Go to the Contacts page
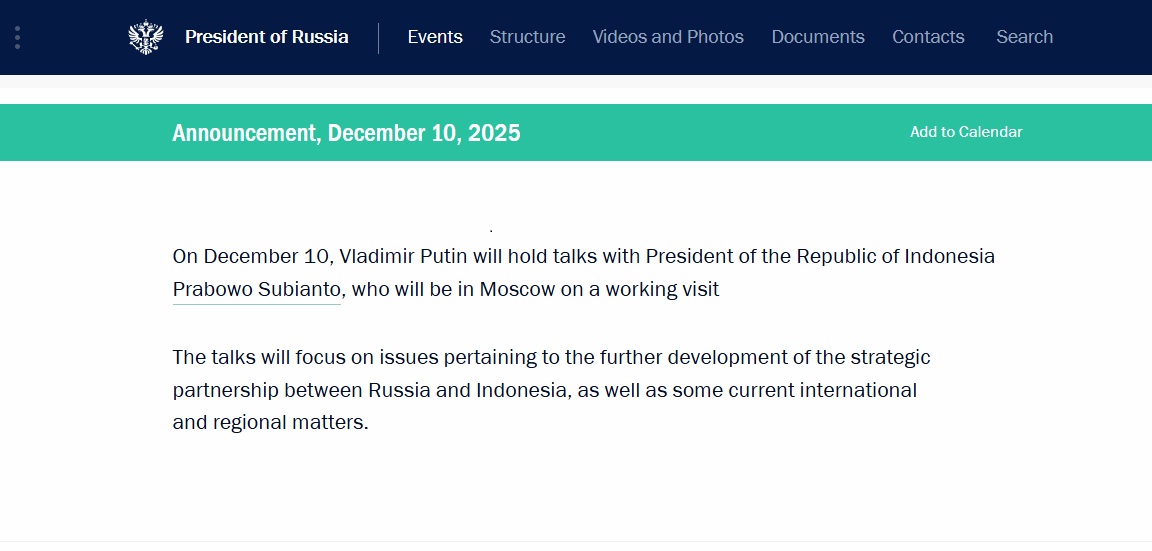Screen dimensions: 1152x551 coord(928,37)
